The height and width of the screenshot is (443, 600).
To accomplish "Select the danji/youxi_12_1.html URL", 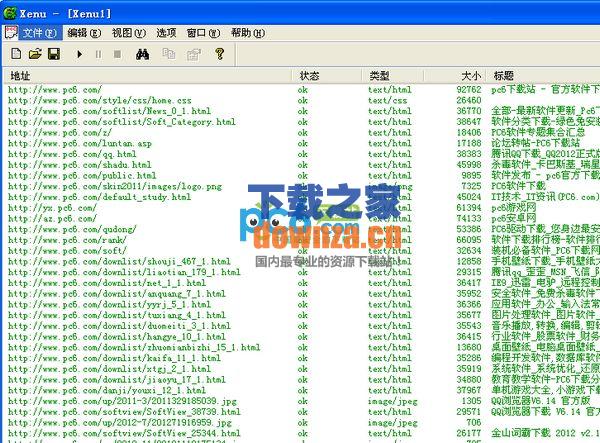I will 107,390.
